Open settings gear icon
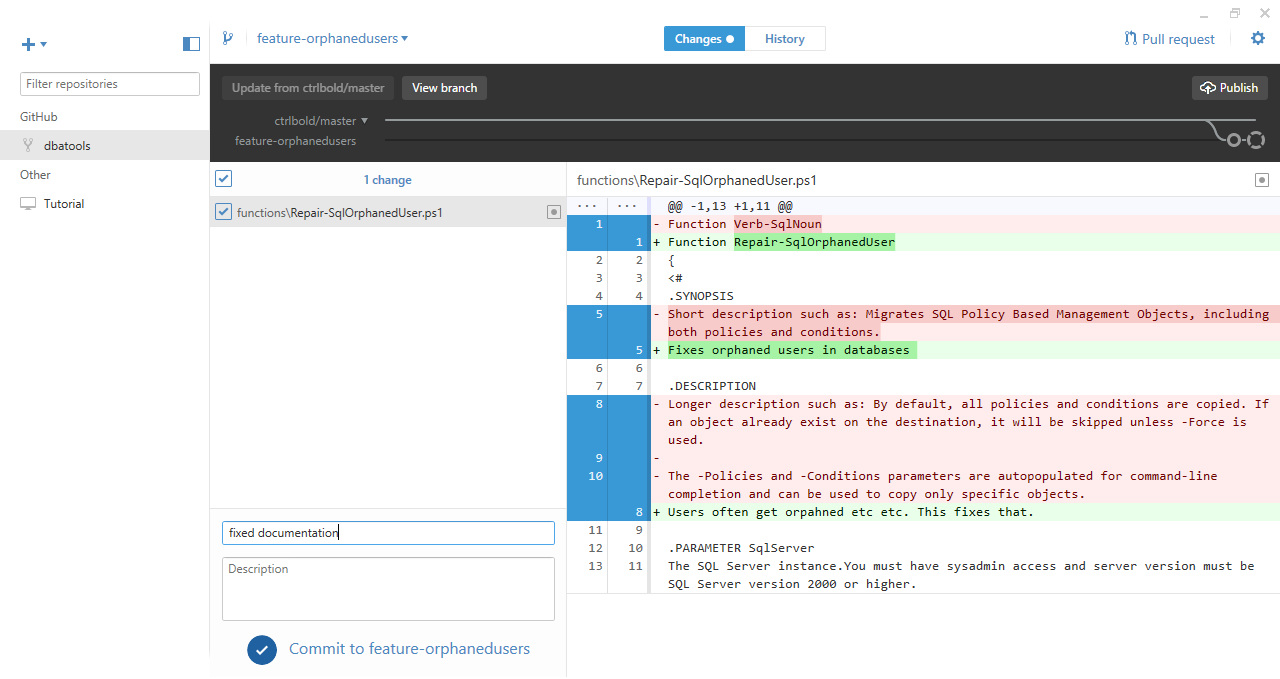 click(1258, 39)
